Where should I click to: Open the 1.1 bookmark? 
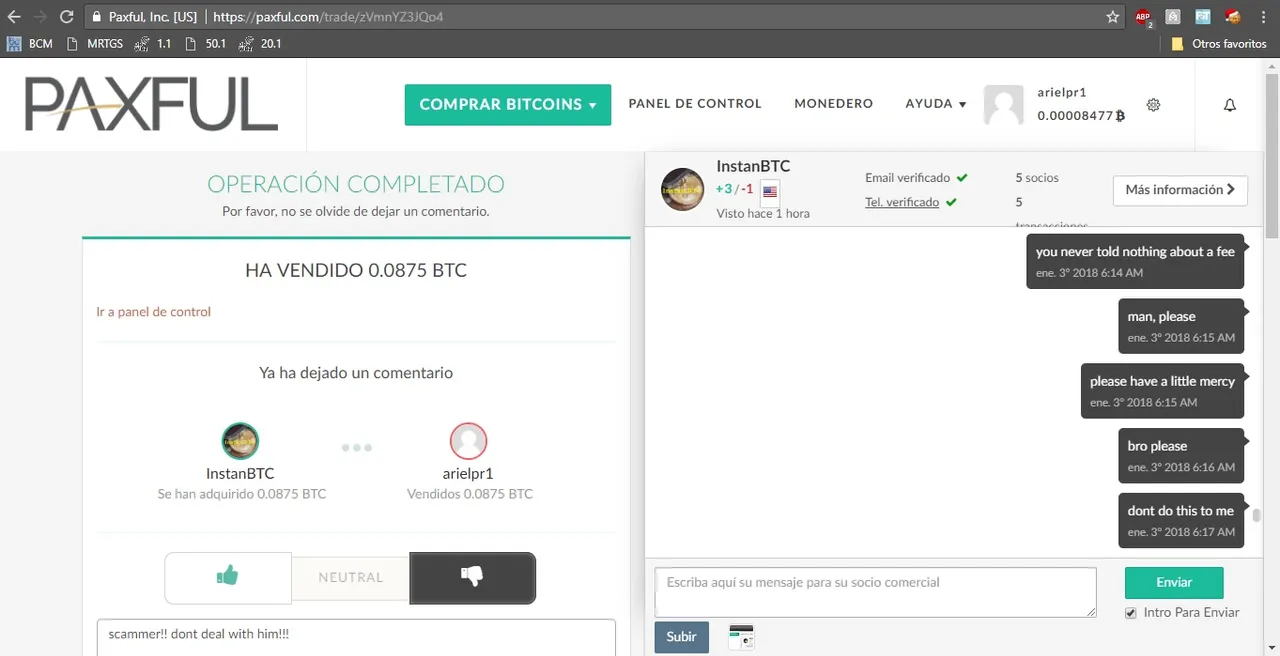coord(153,44)
